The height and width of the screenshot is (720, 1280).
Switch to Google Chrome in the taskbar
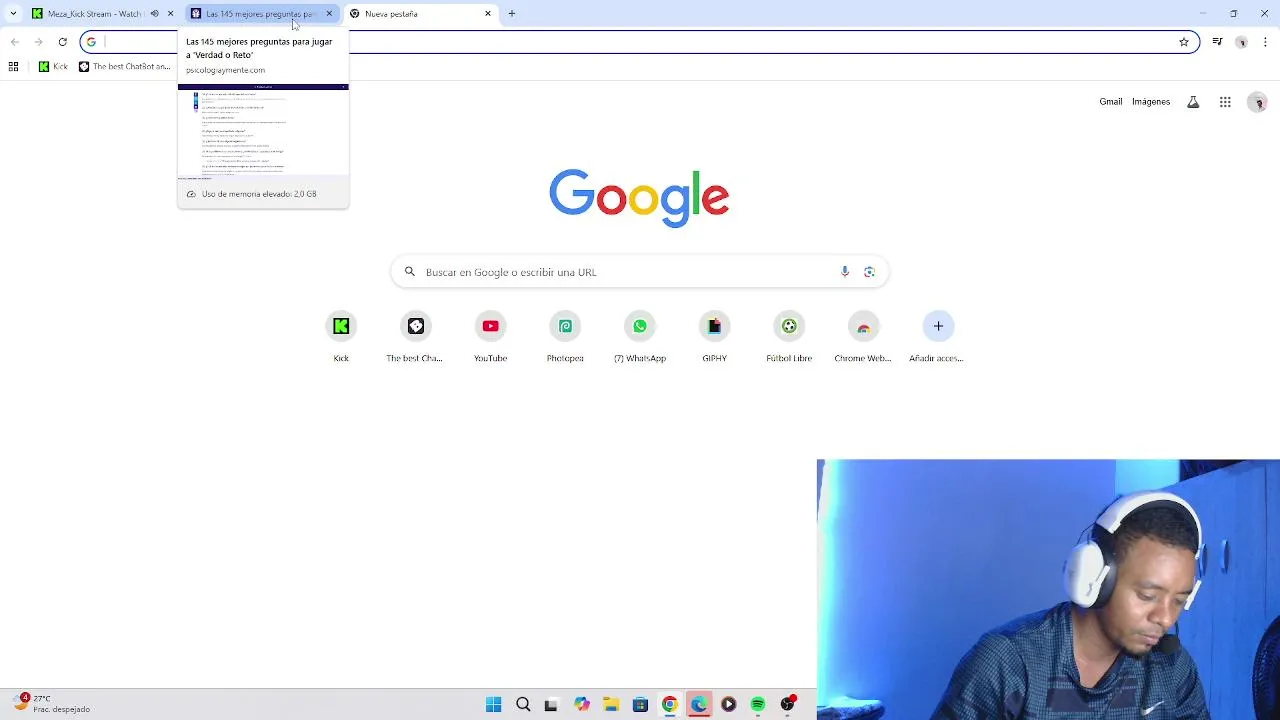(x=669, y=705)
